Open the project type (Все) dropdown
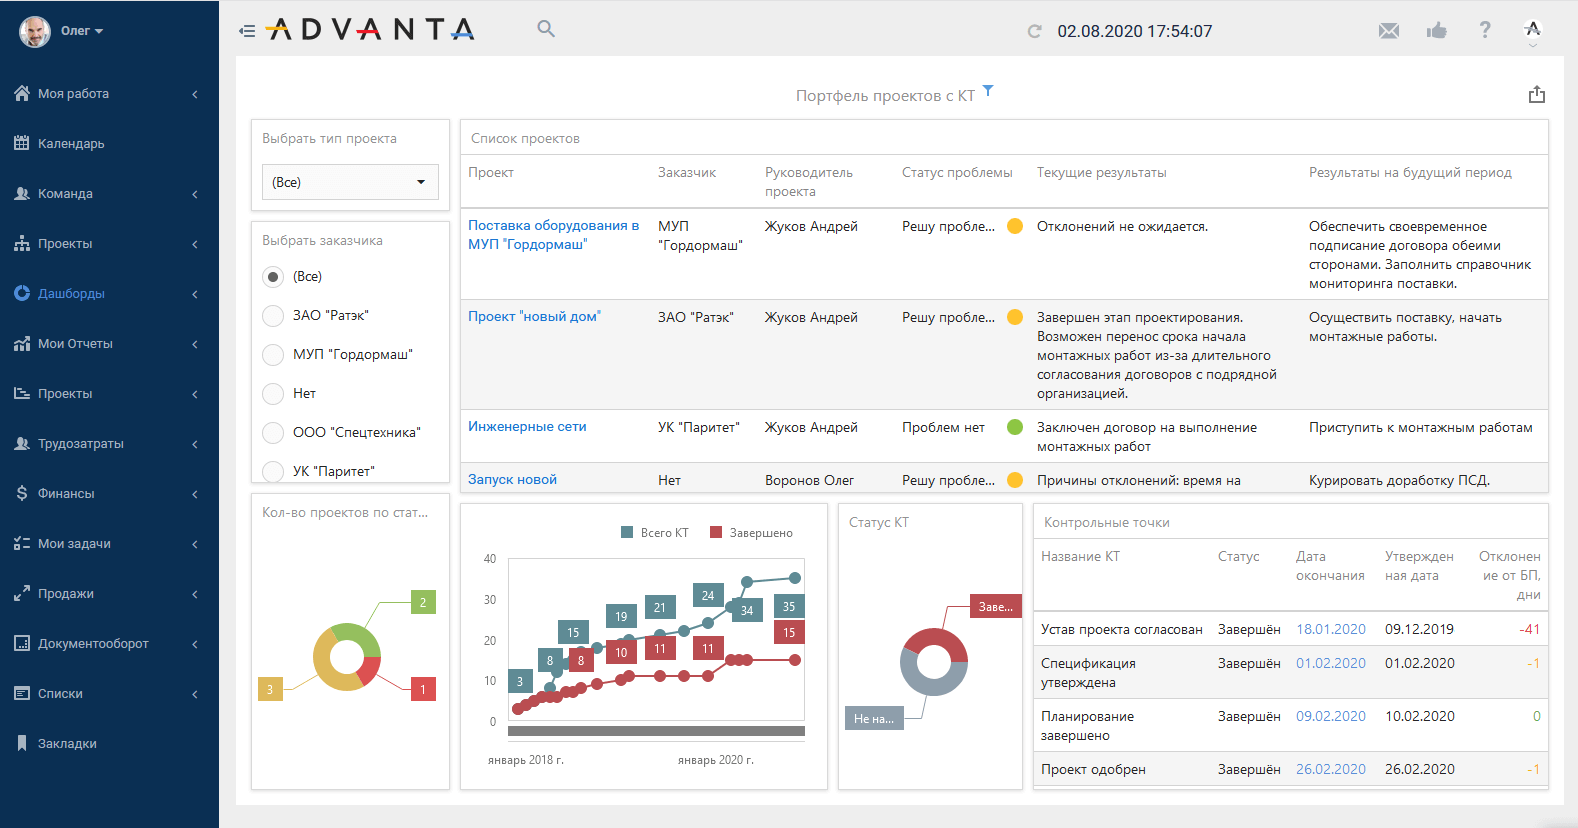 coord(350,182)
